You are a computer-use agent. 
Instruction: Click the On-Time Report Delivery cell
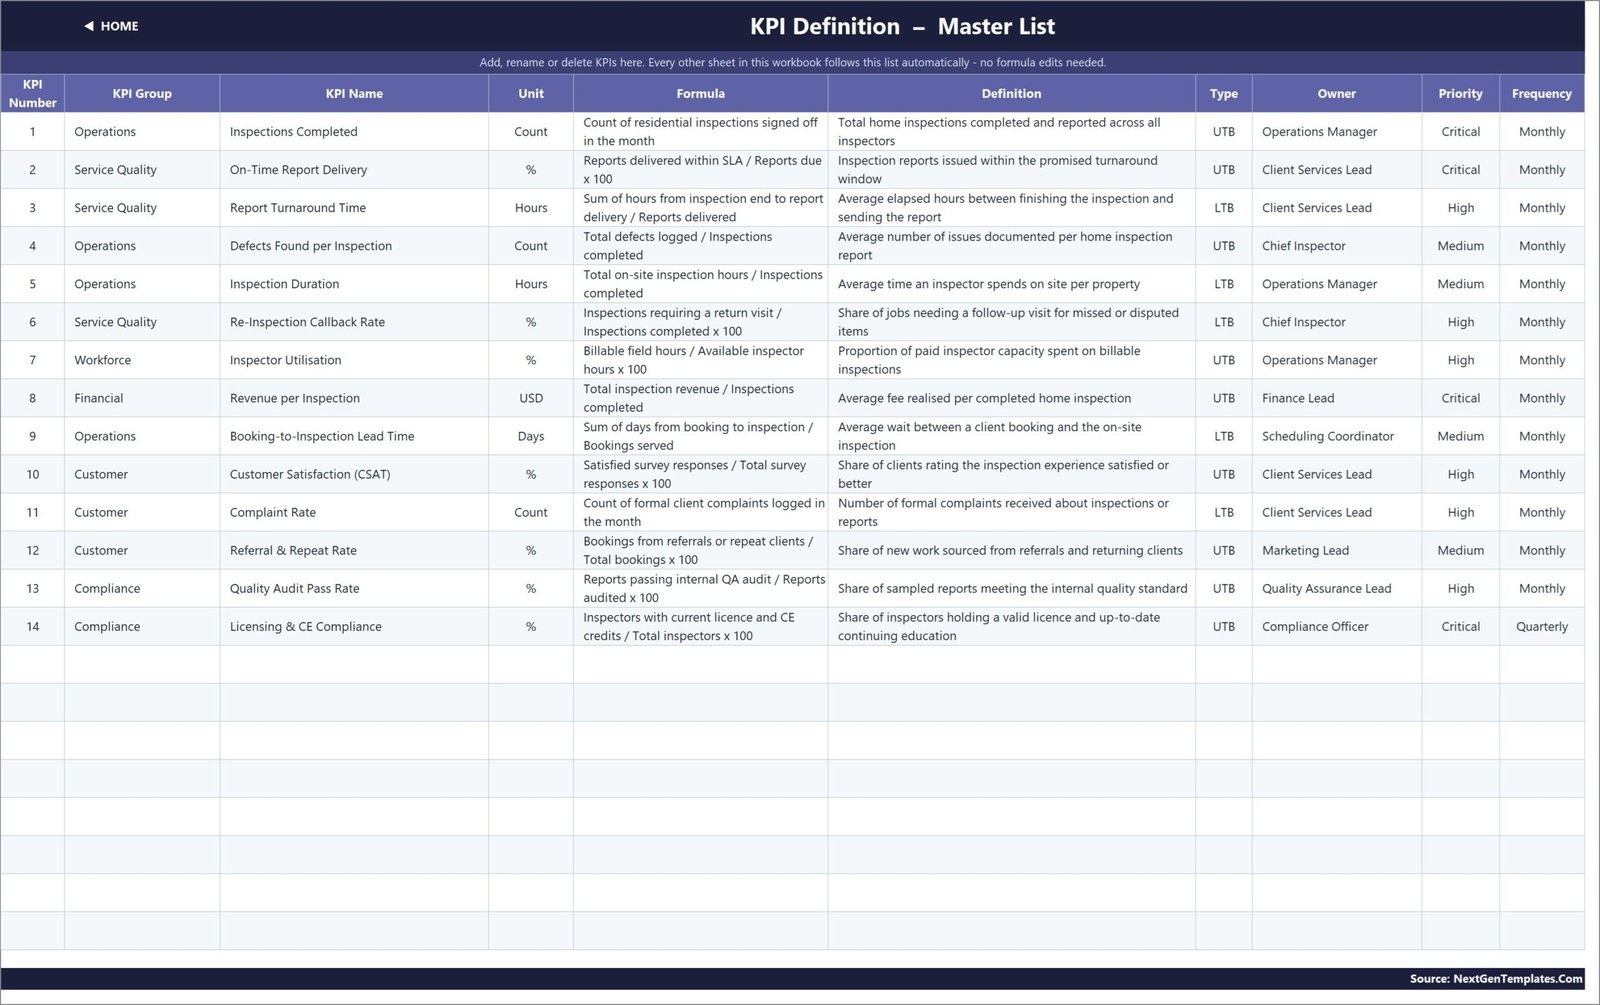[354, 170]
